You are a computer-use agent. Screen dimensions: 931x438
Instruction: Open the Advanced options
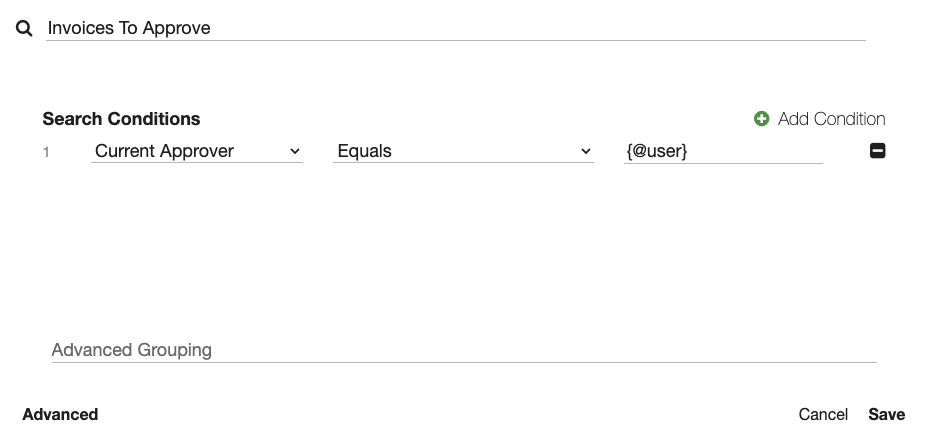[x=60, y=414]
